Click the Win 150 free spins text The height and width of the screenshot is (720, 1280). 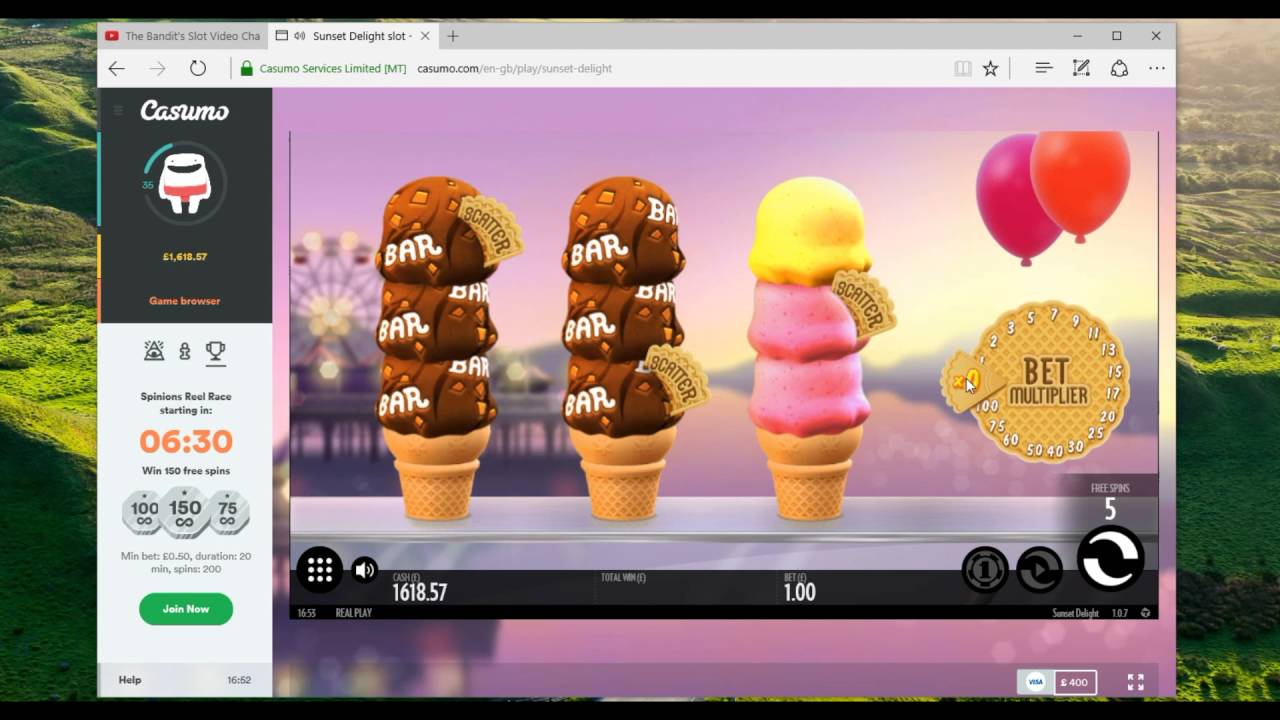pyautogui.click(x=186, y=471)
